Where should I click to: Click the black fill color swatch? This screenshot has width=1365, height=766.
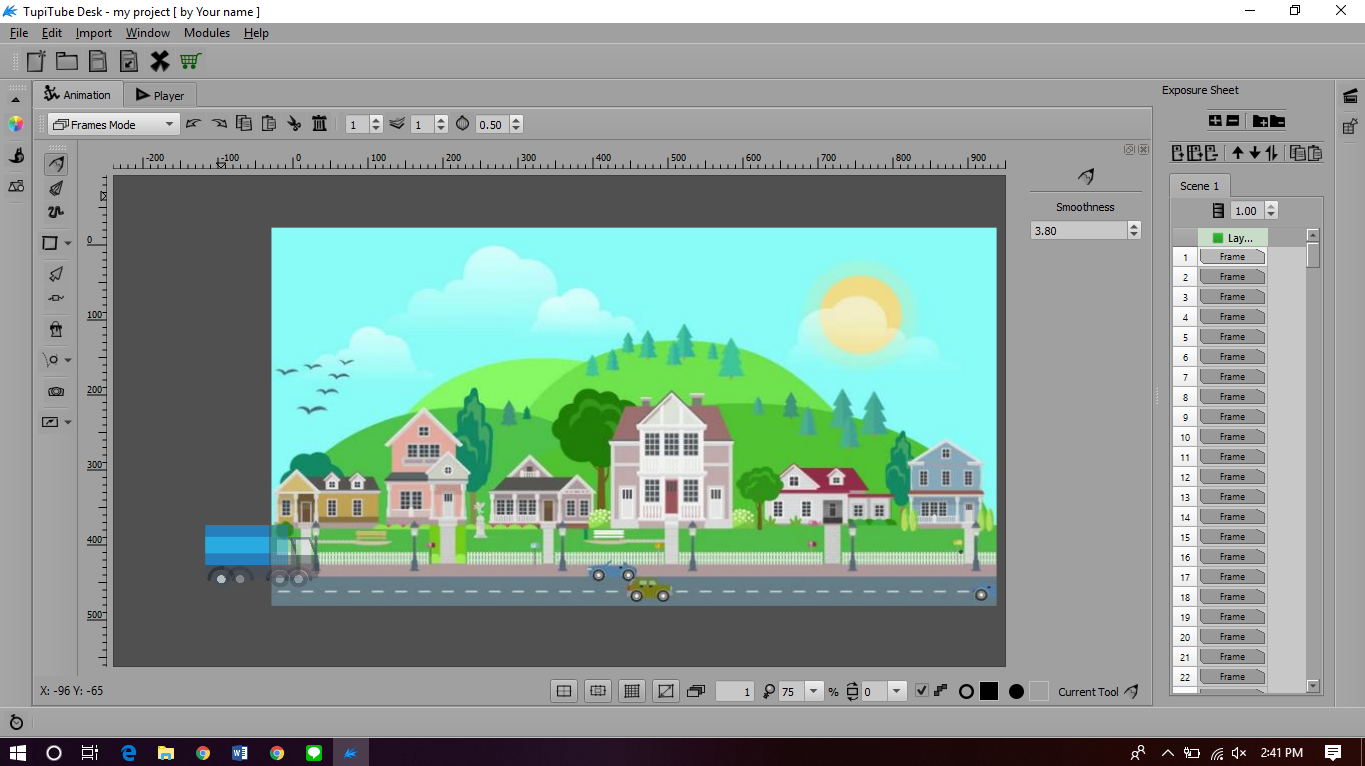coord(989,691)
